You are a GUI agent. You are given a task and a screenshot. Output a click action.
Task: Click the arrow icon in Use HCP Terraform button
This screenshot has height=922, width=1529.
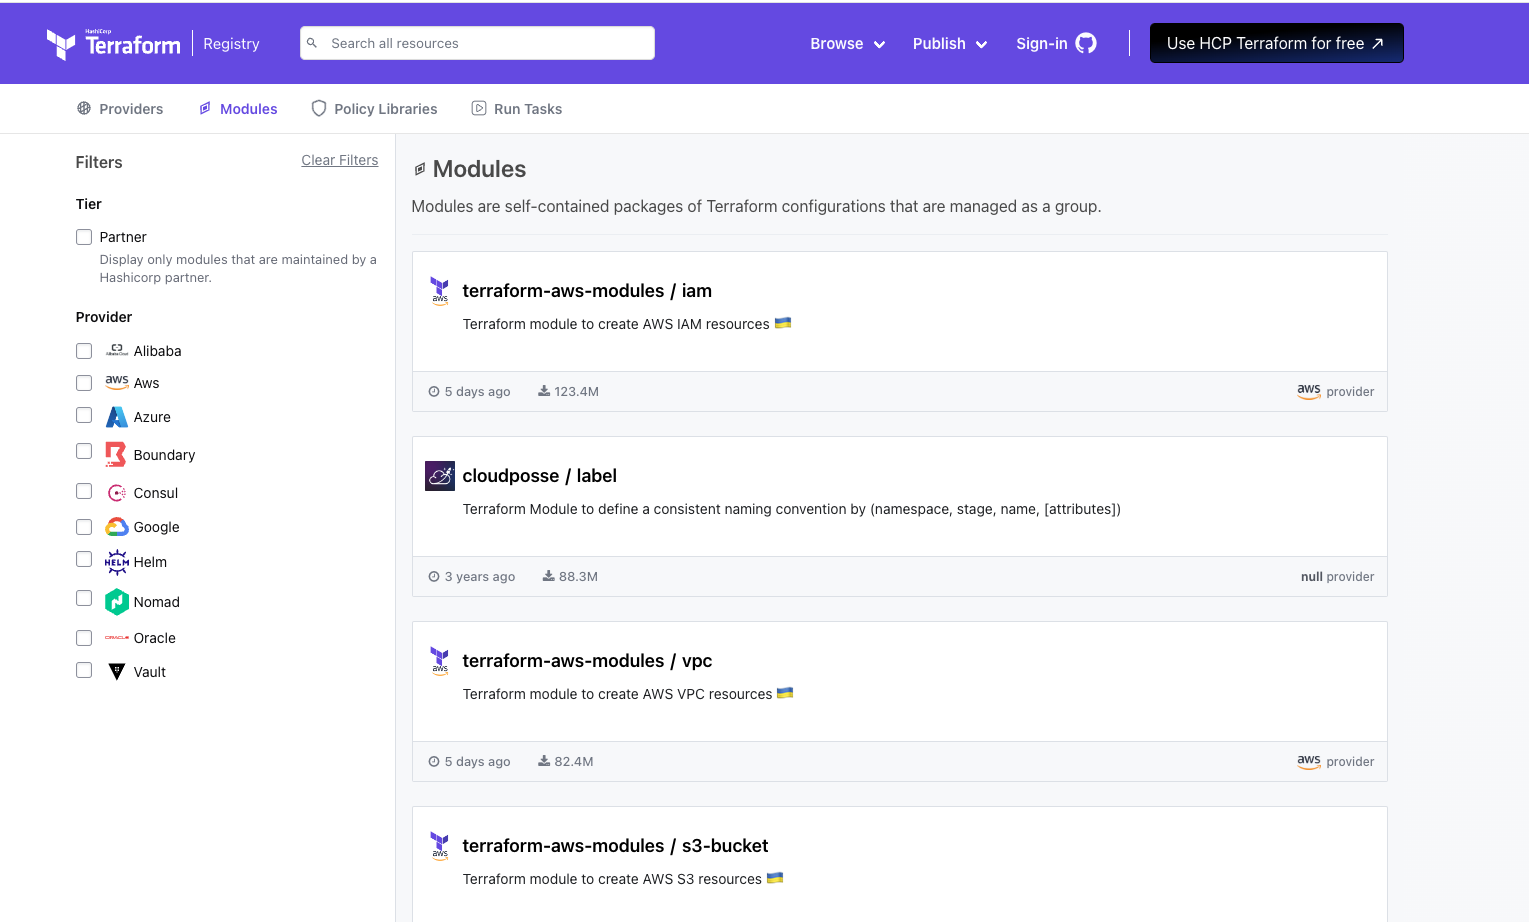(x=1377, y=43)
